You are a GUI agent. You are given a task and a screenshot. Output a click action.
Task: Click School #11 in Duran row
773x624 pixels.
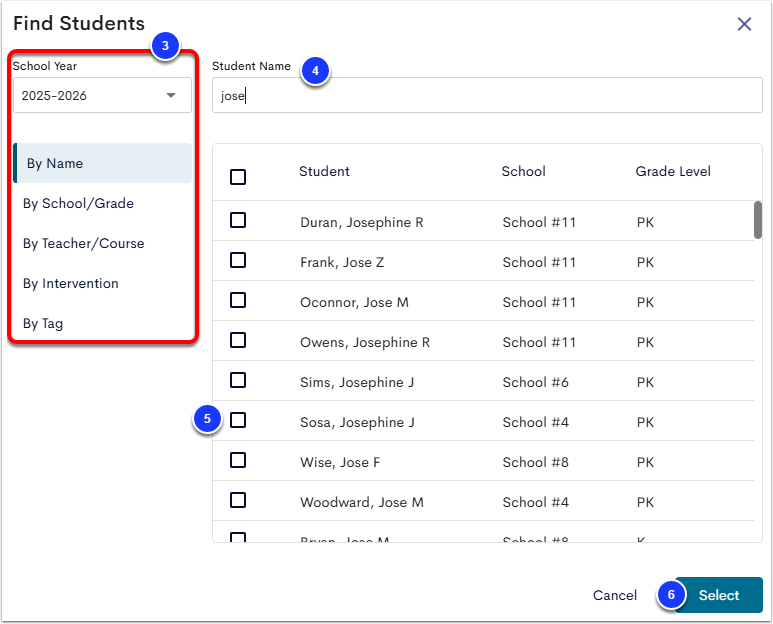[539, 222]
